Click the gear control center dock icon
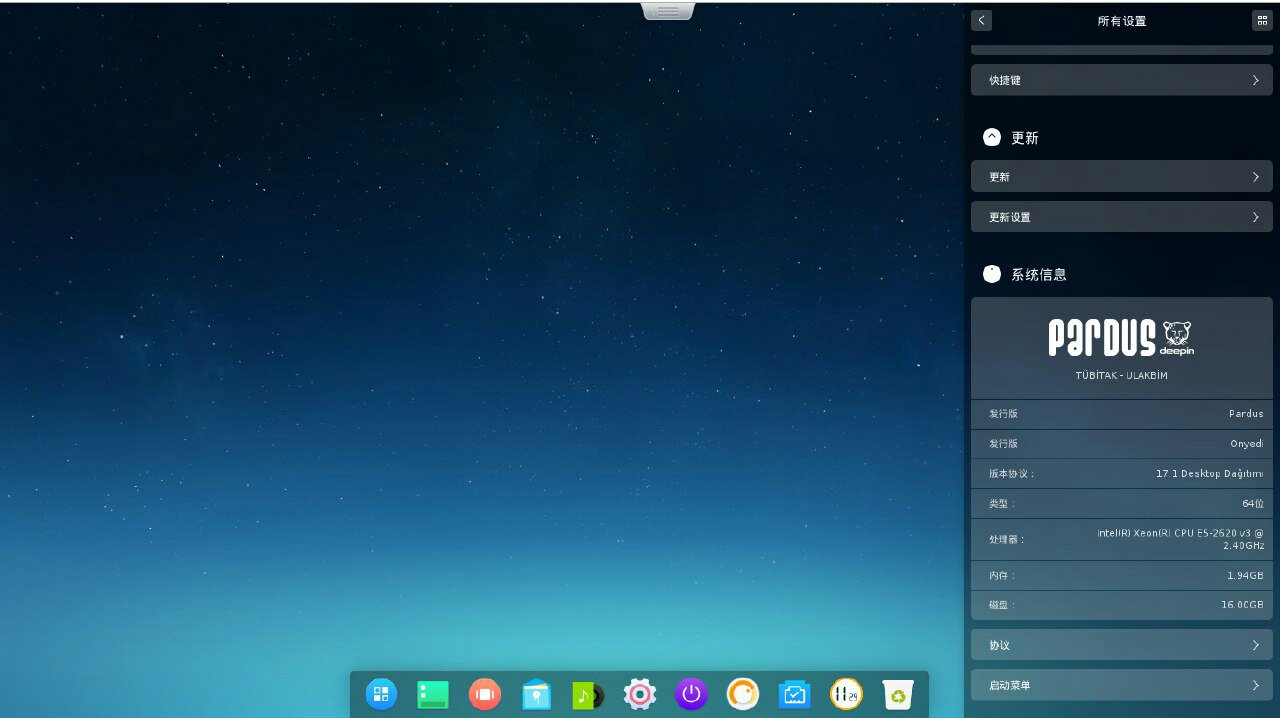The image size is (1280, 718). coord(640,693)
